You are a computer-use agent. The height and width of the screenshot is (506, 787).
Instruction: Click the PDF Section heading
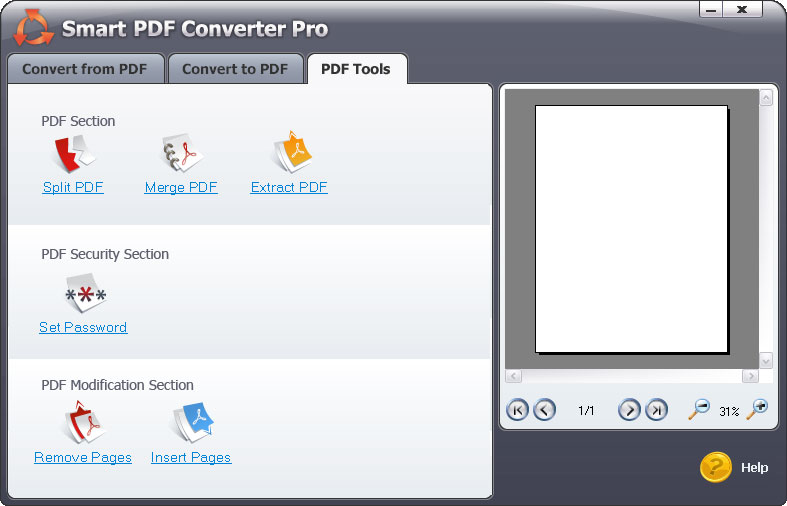click(x=78, y=121)
